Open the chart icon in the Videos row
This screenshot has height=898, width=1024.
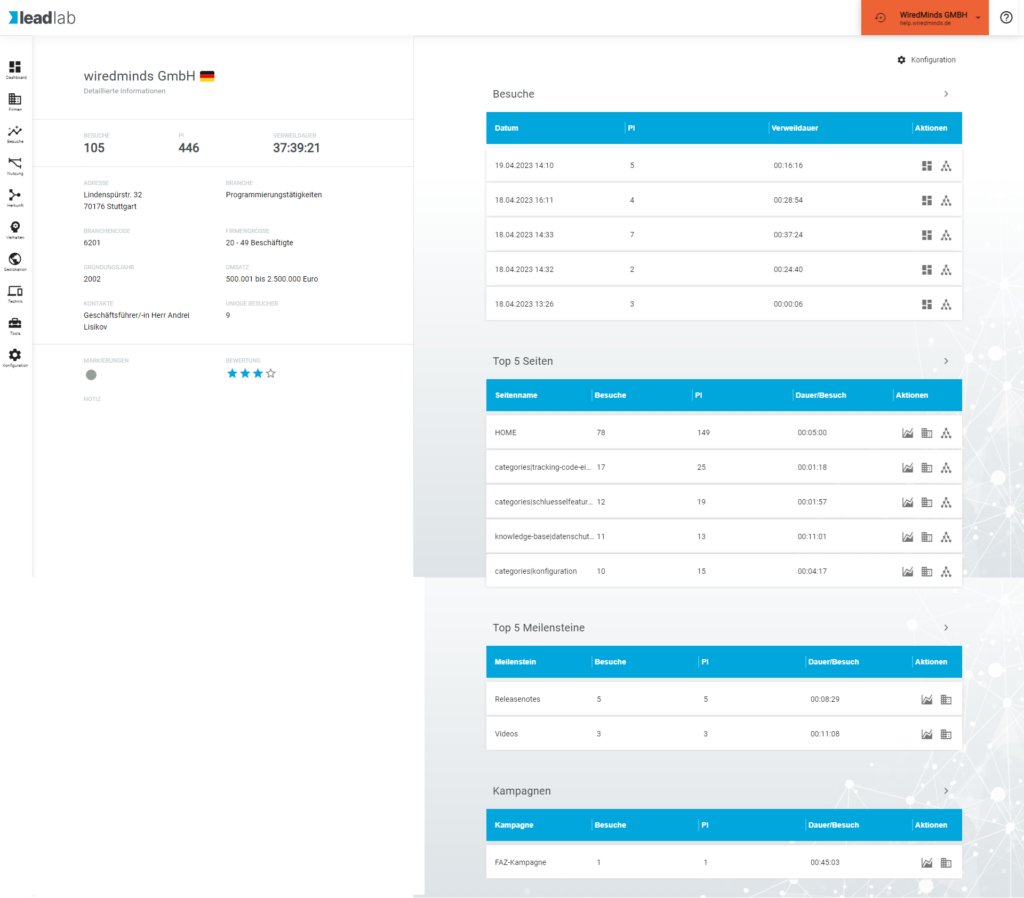pyautogui.click(x=927, y=734)
